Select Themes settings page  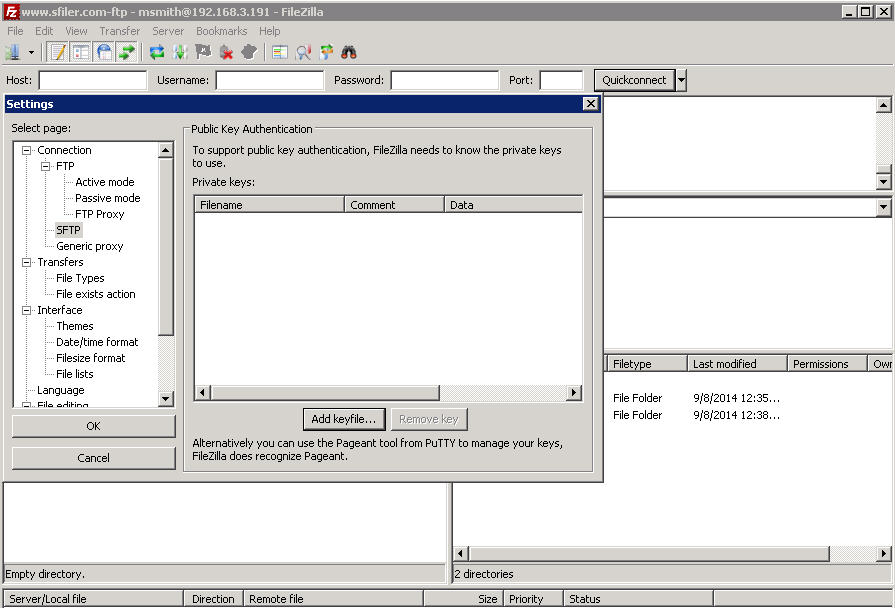(x=75, y=326)
